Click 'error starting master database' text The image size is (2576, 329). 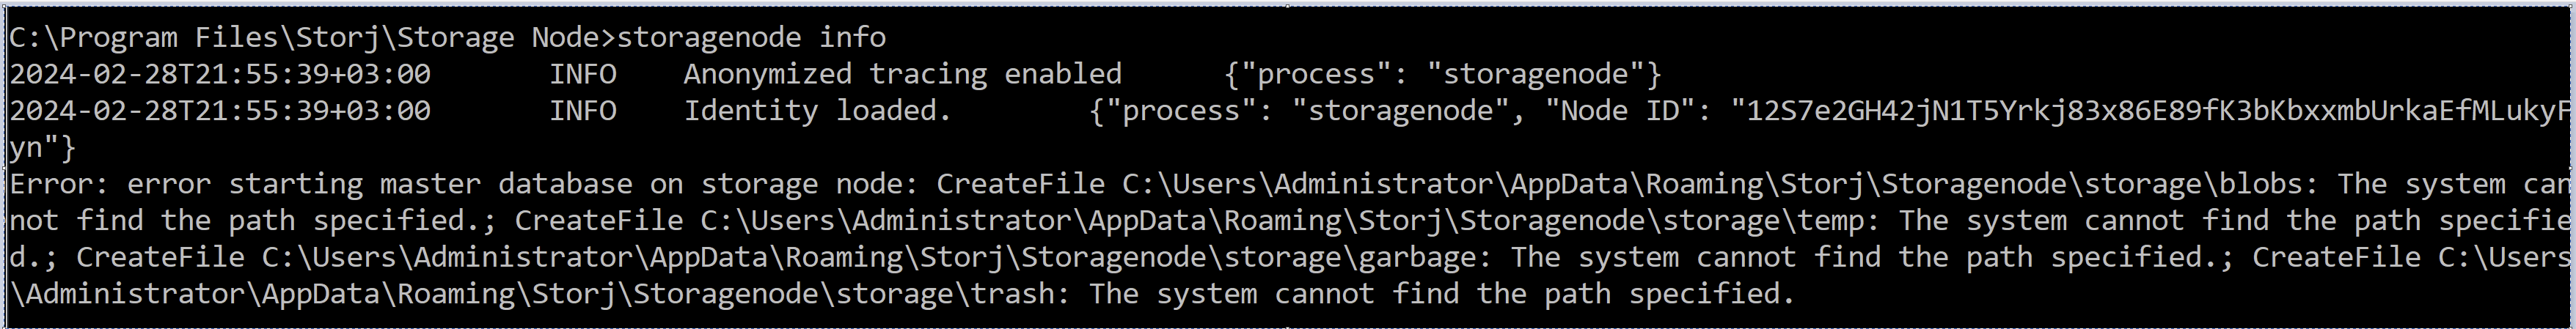[x=380, y=184]
